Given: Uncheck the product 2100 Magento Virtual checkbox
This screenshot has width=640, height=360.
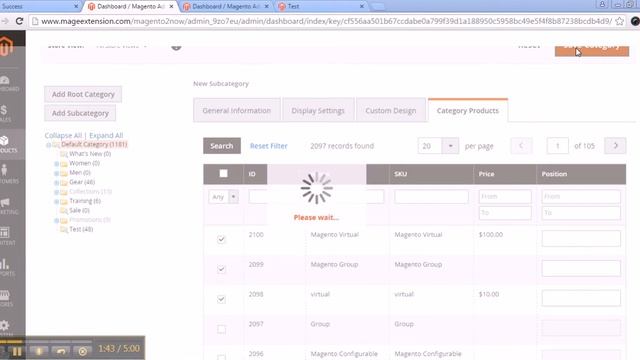Looking at the screenshot, I should pos(221,239).
